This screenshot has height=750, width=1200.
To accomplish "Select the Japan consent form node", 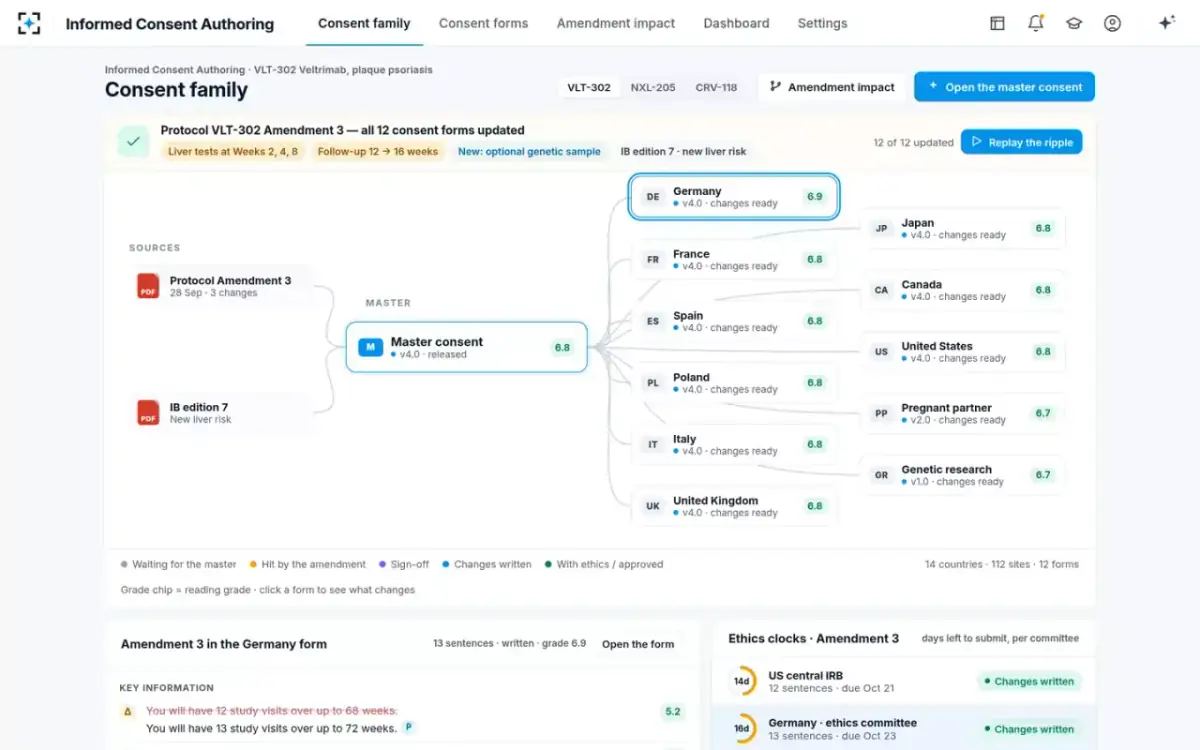I will pyautogui.click(x=963, y=228).
